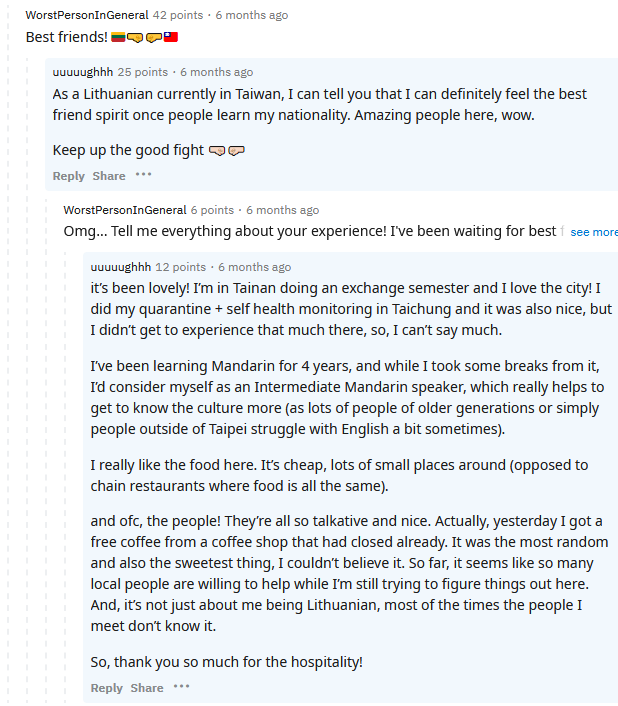The image size is (618, 706).
Task: Click the left-facing fist emoji after 'good fight'
Action: [x=217, y=150]
